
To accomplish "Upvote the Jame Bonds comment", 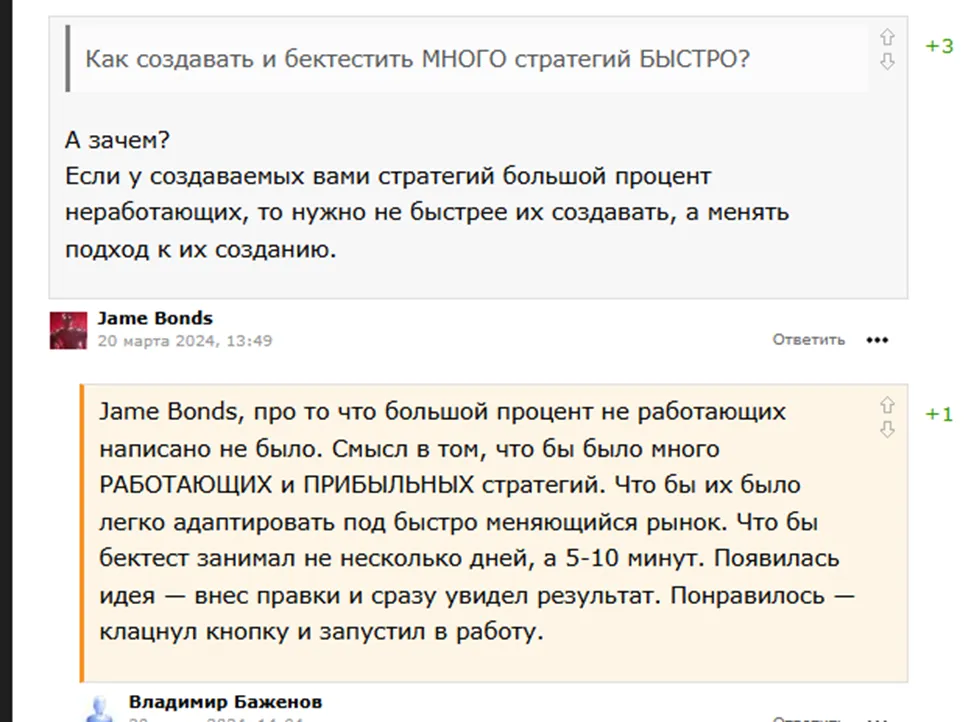I will (x=887, y=37).
